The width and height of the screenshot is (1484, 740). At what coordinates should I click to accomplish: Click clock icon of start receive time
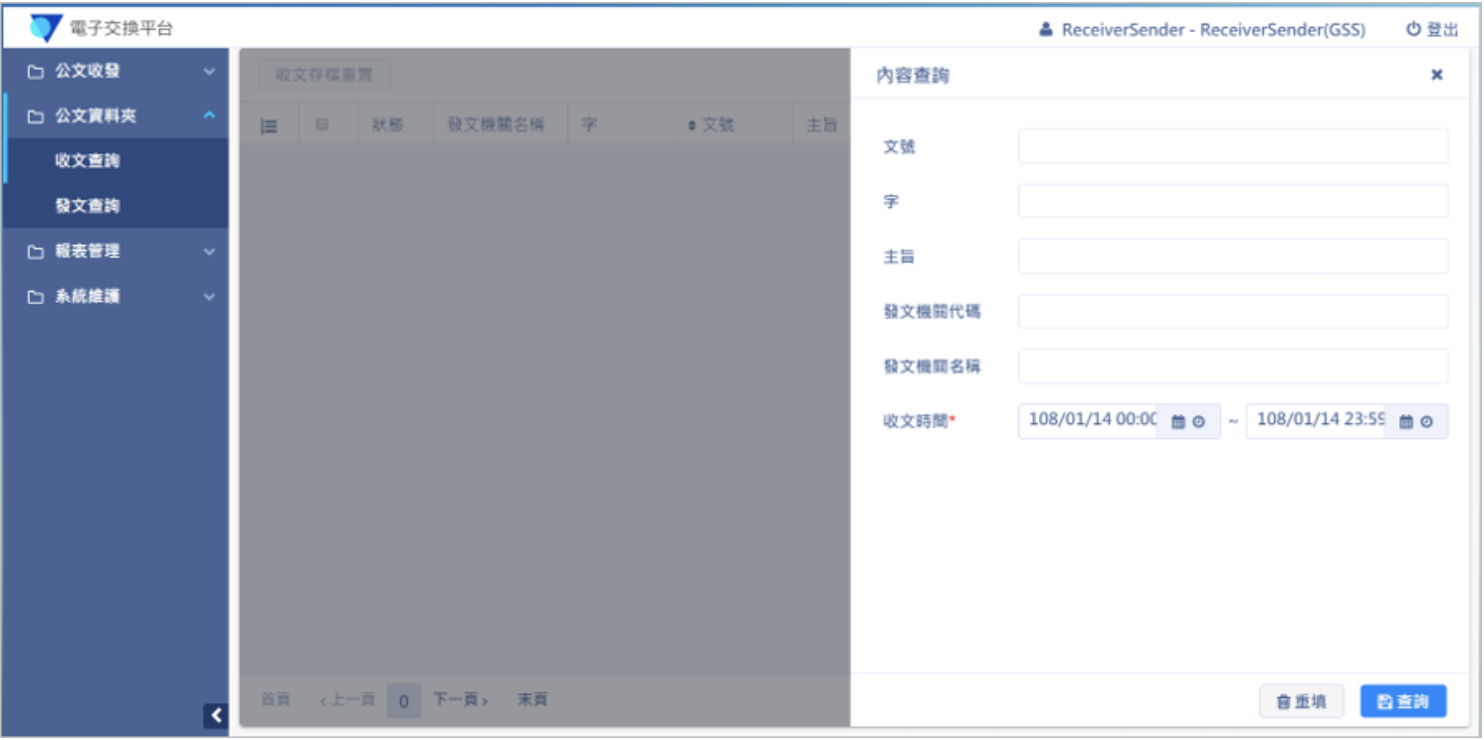pos(1199,422)
